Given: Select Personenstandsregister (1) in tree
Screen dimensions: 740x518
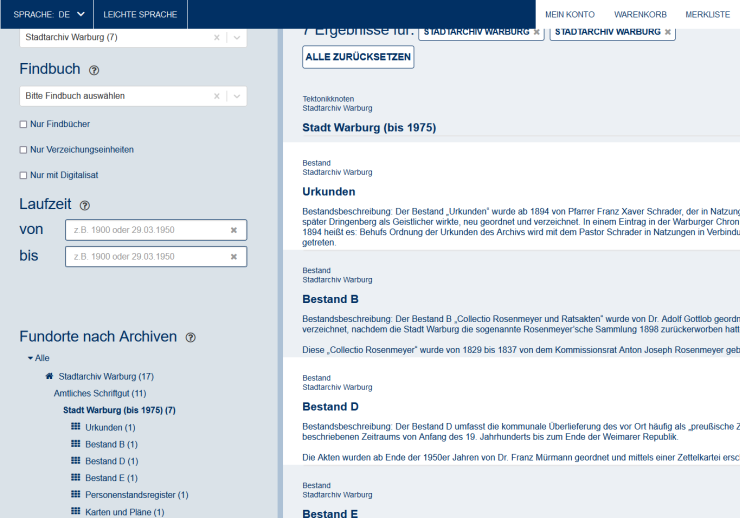Looking at the screenshot, I should 137,495.
